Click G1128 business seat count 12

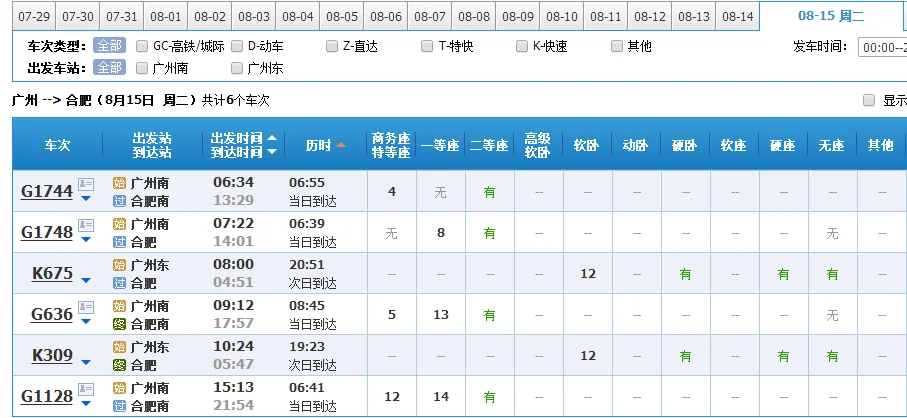pos(392,397)
